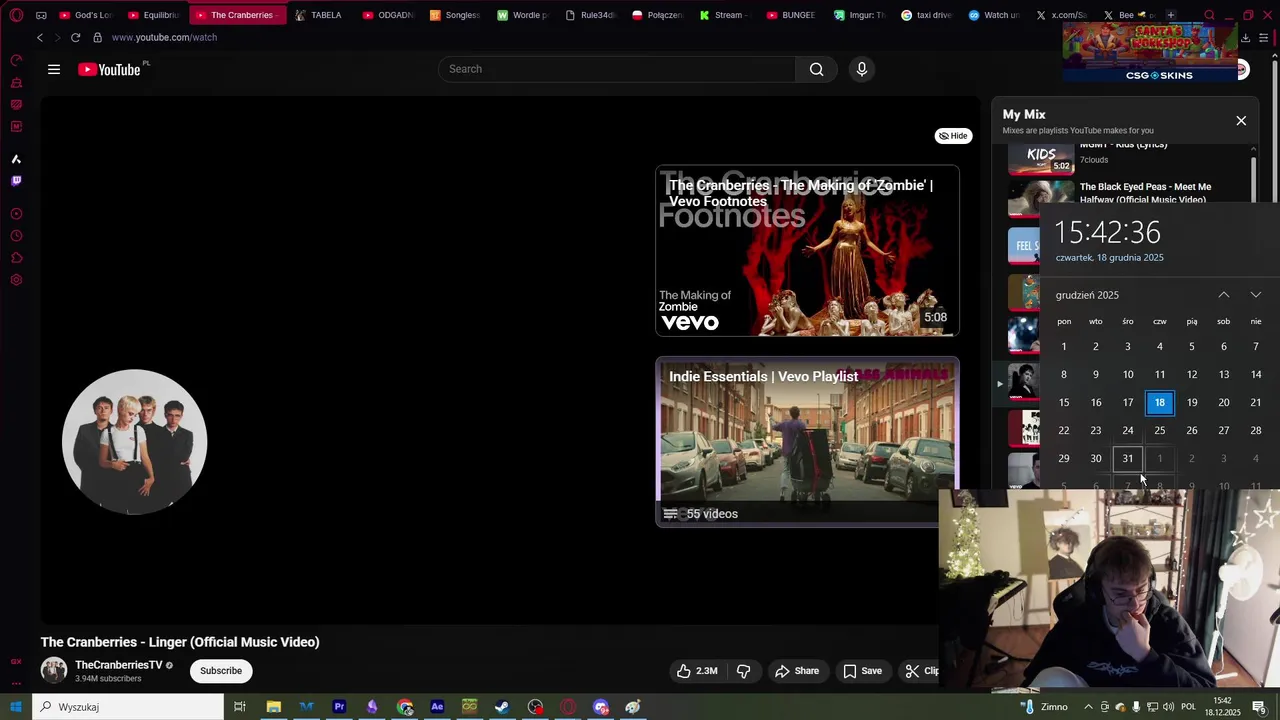Open Twitch in the Opera sidebar
The image size is (1280, 720).
16,181
